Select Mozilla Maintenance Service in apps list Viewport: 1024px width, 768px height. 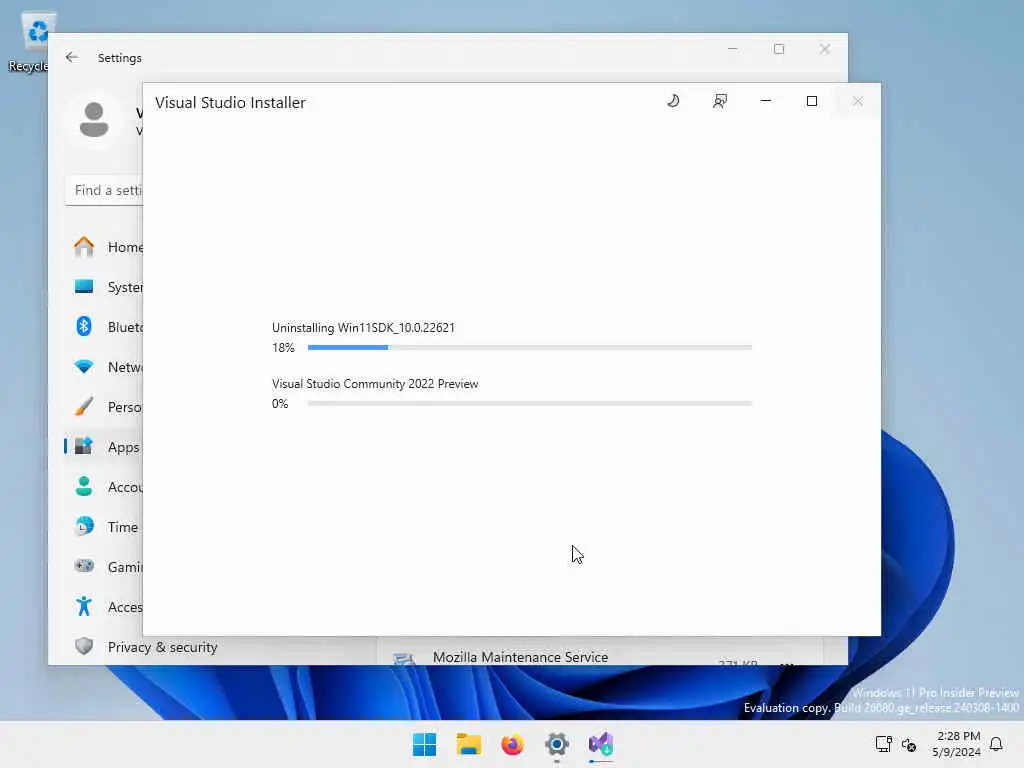click(x=520, y=657)
